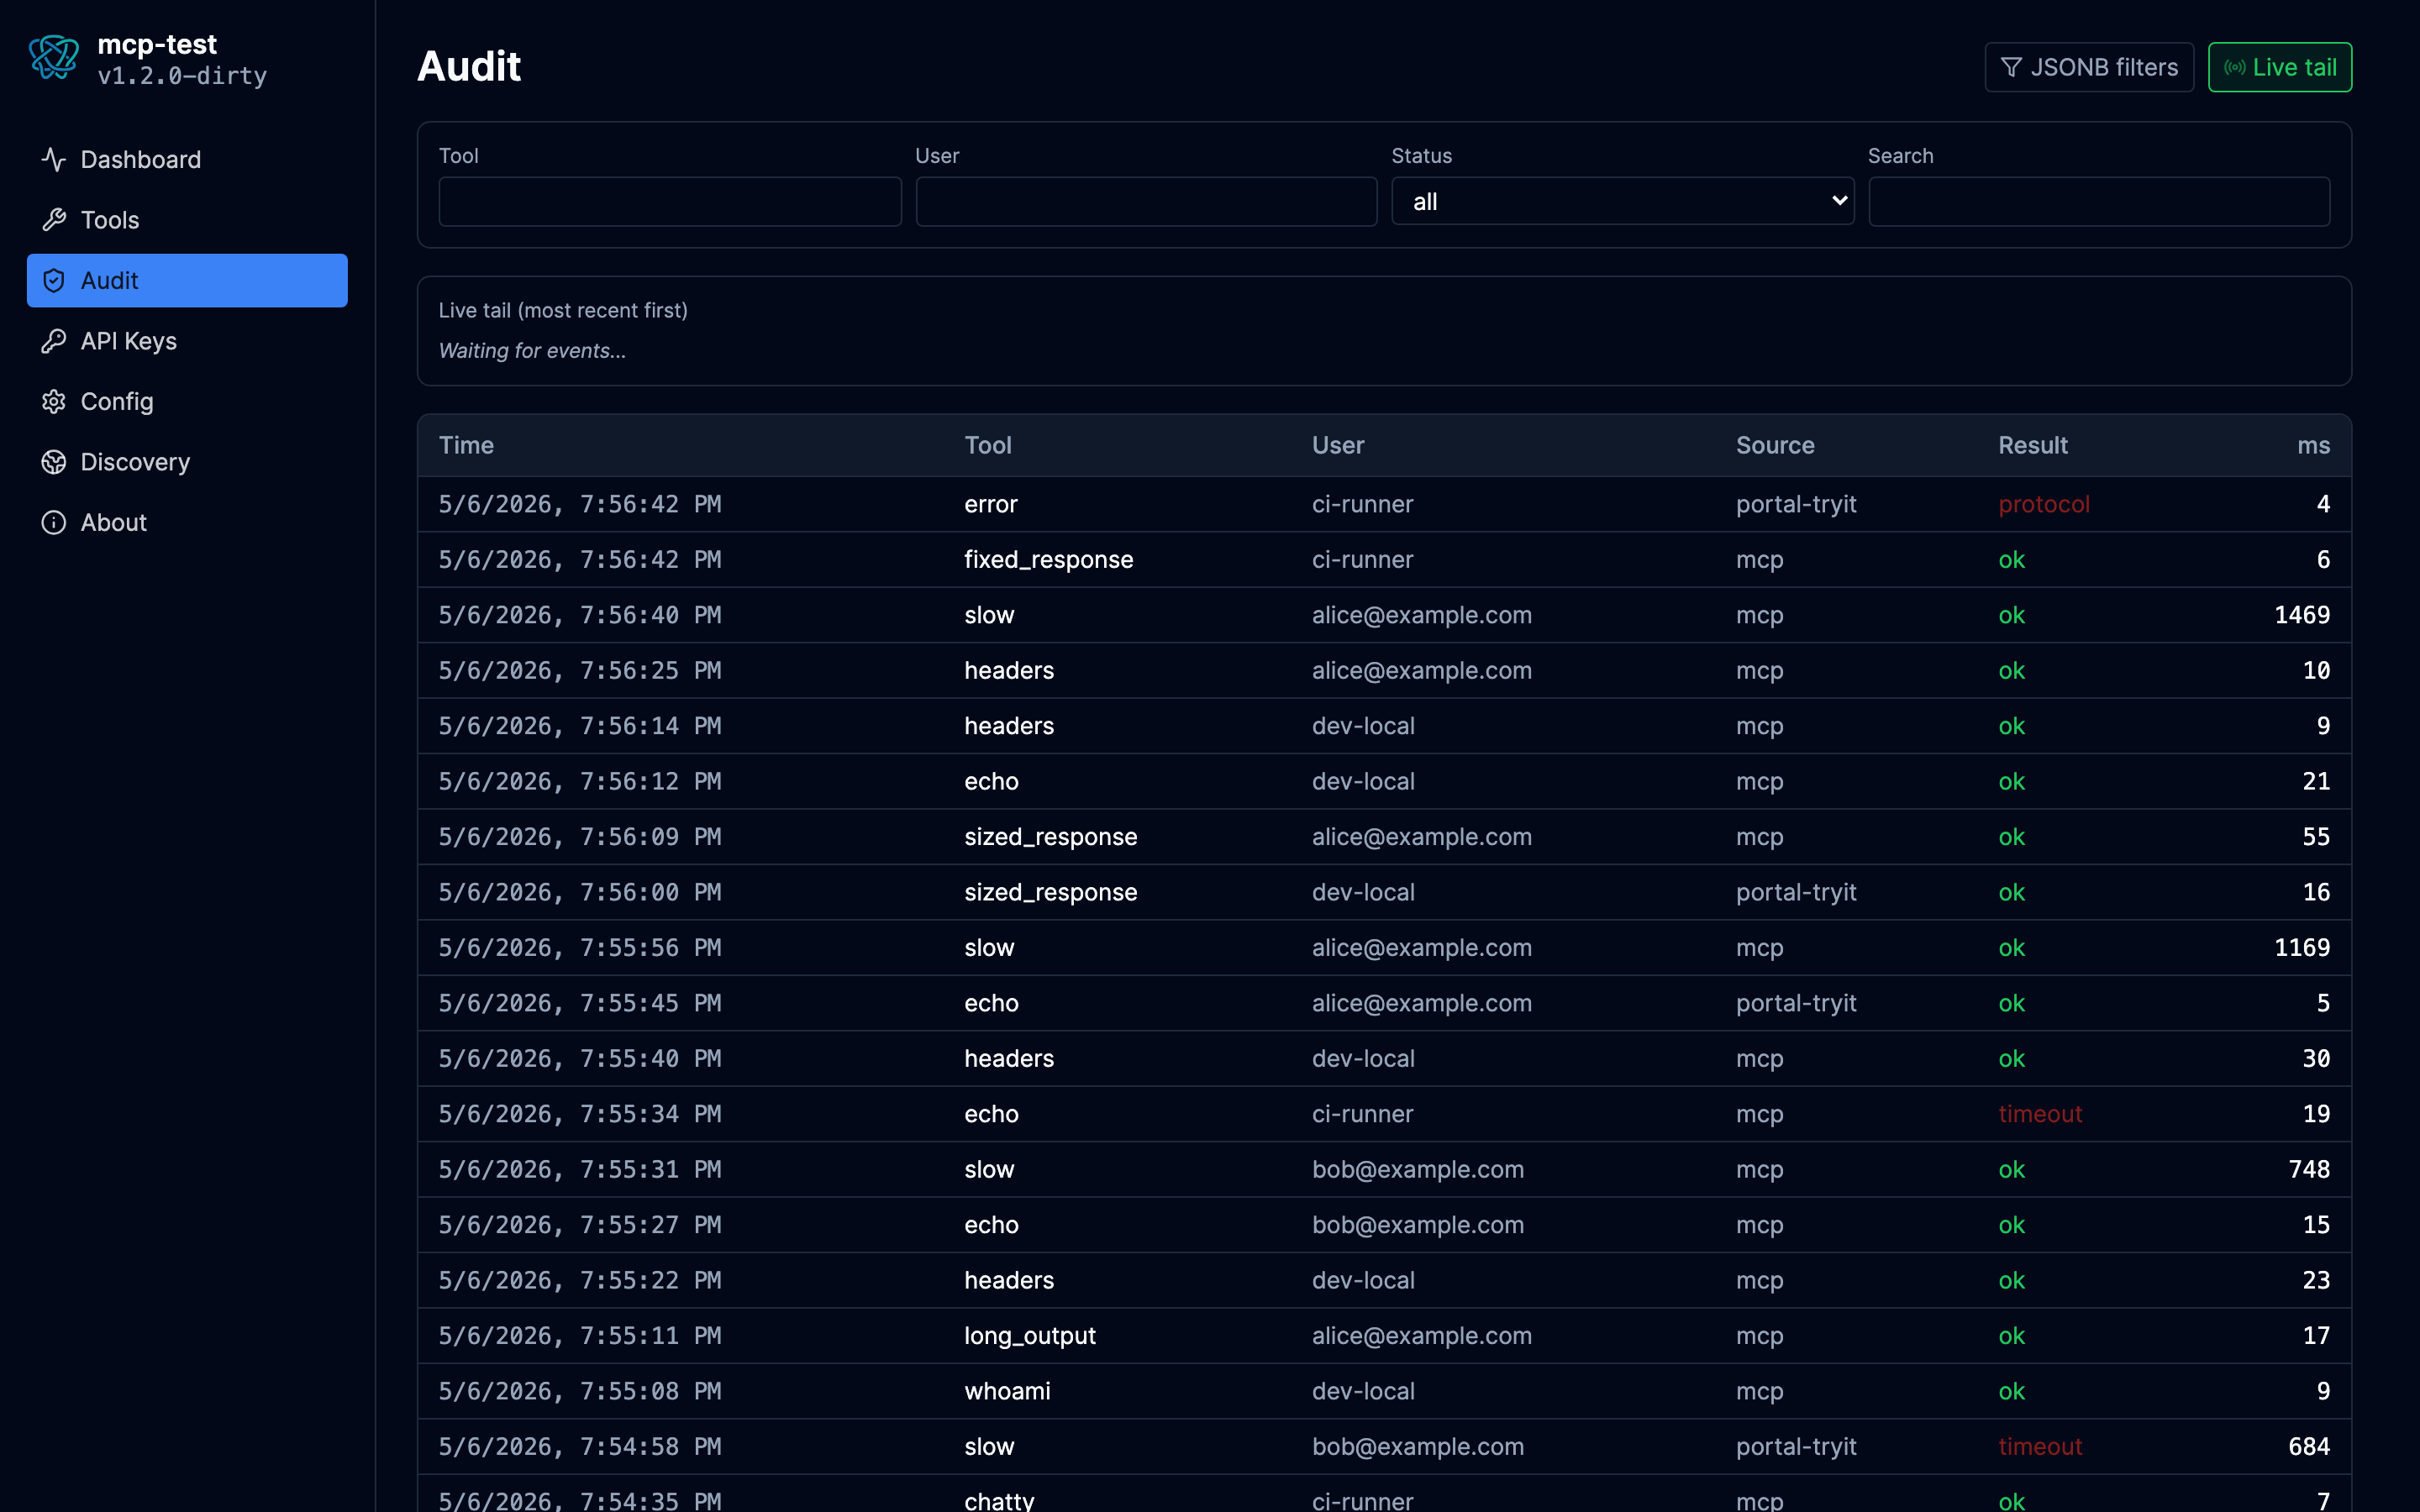Open API Keys page
2420x1512 pixels.
click(x=187, y=341)
